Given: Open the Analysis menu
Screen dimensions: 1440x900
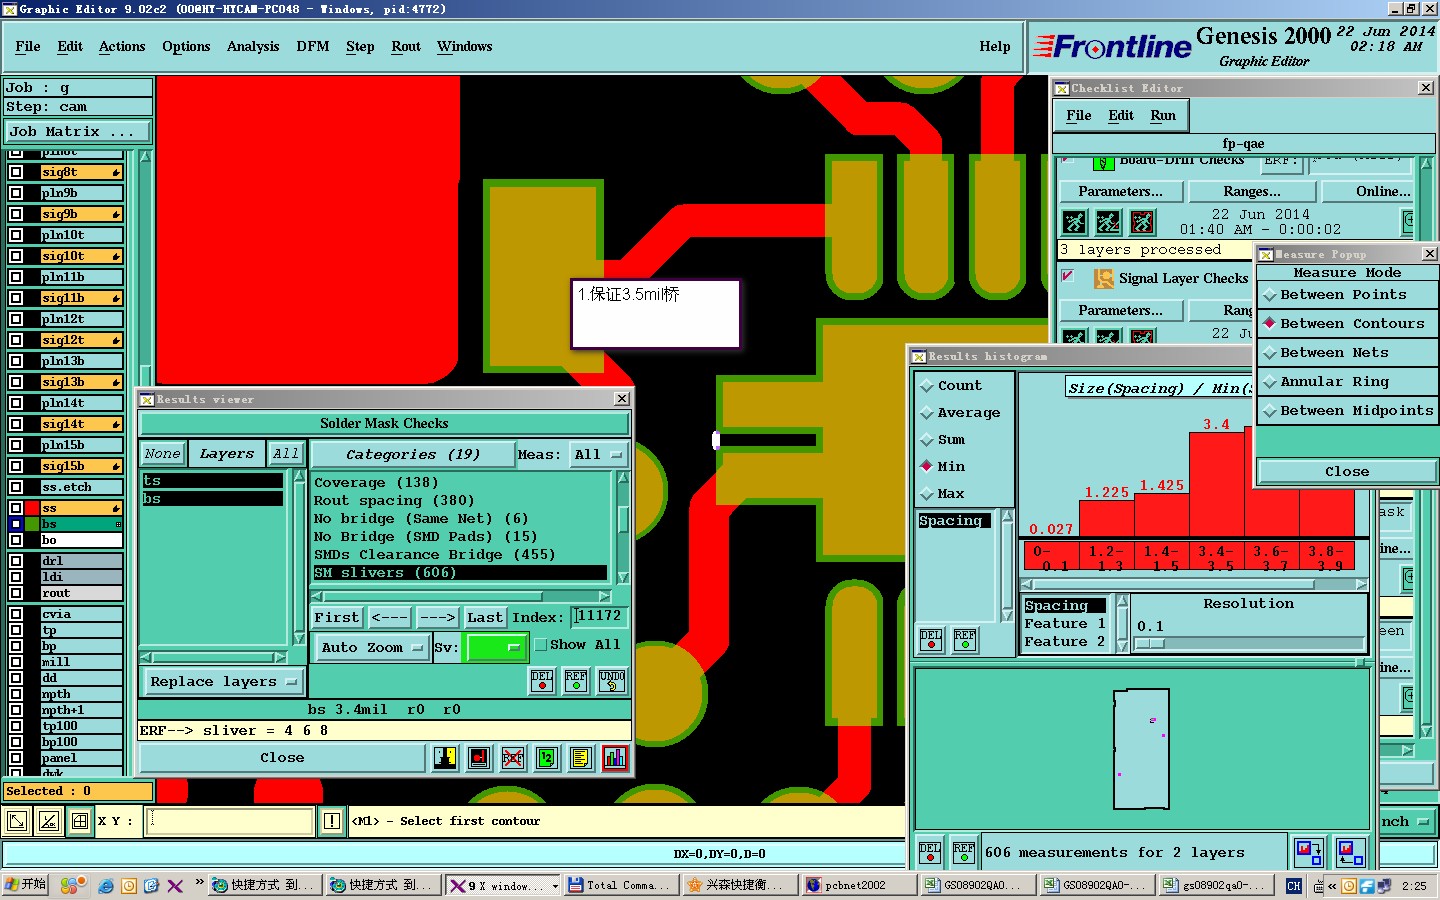Looking at the screenshot, I should pos(253,47).
